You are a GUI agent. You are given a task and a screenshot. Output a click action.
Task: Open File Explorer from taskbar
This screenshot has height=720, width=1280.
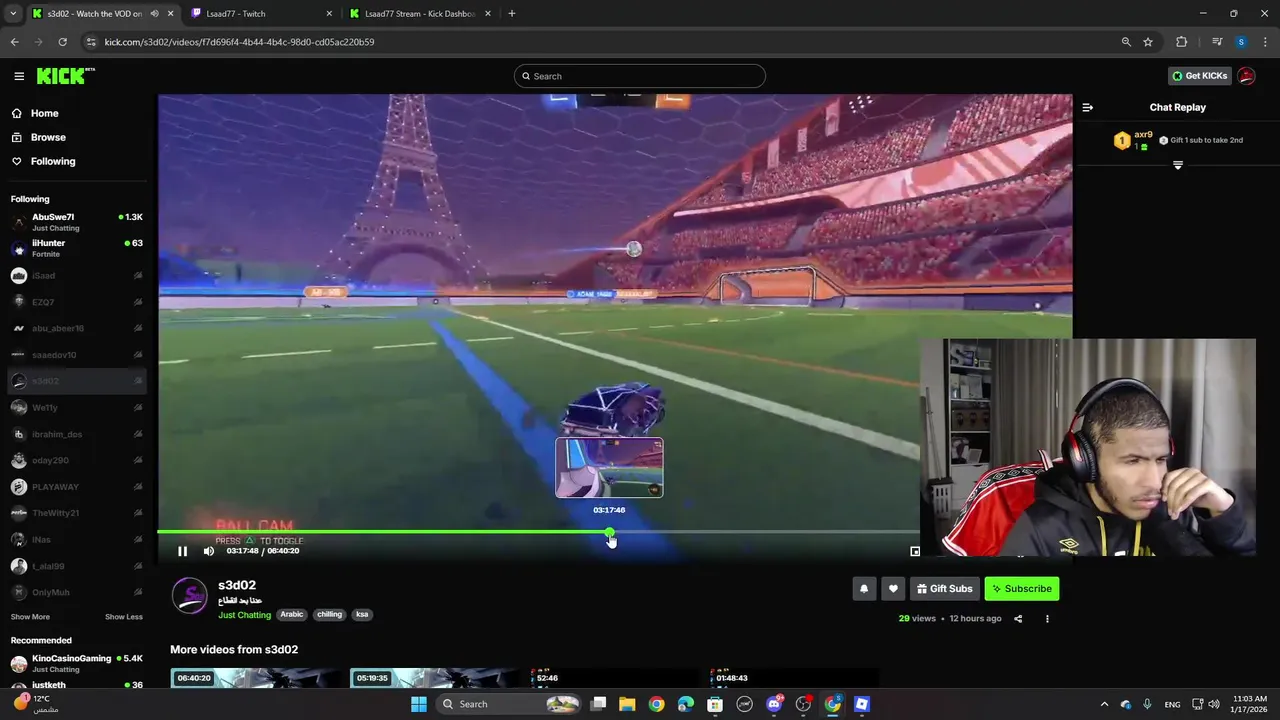pyautogui.click(x=627, y=704)
